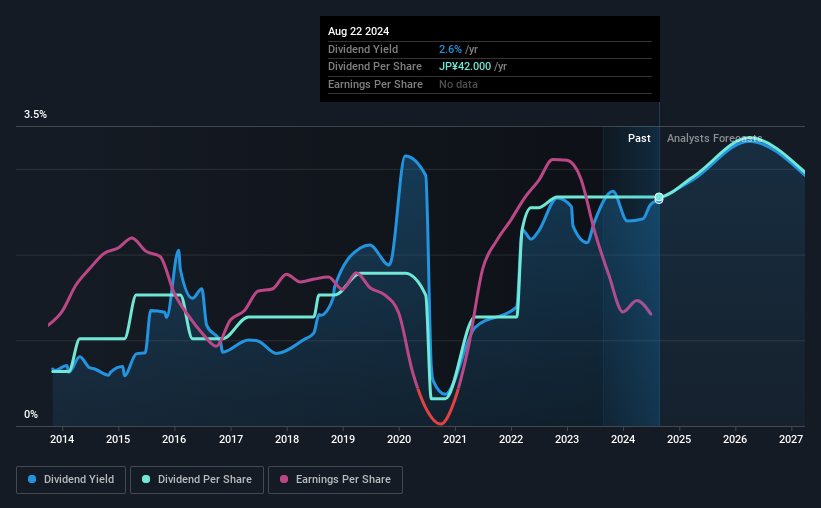
Task: Click the pink Earnings Per Share legend dot
Action: (x=284, y=479)
